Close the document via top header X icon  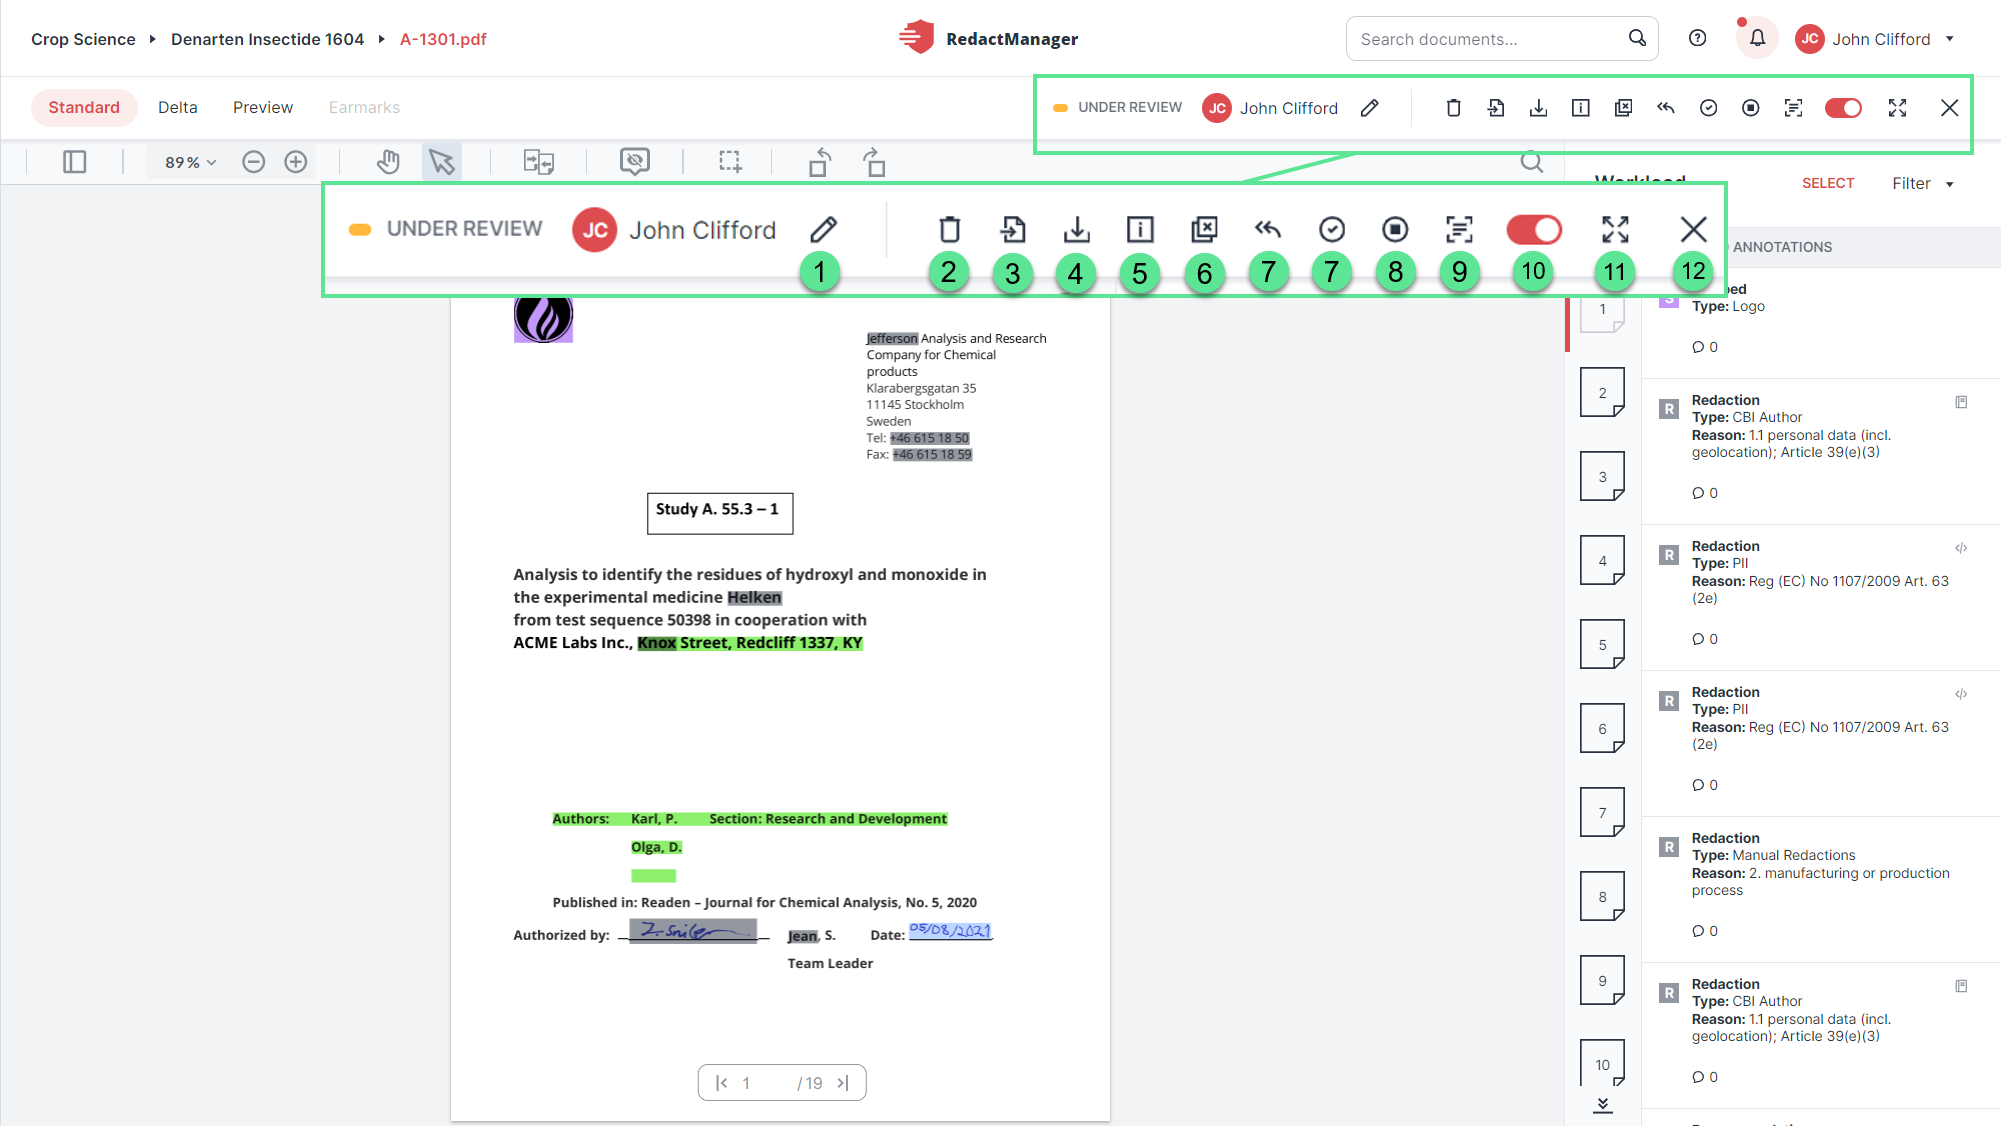click(1950, 108)
